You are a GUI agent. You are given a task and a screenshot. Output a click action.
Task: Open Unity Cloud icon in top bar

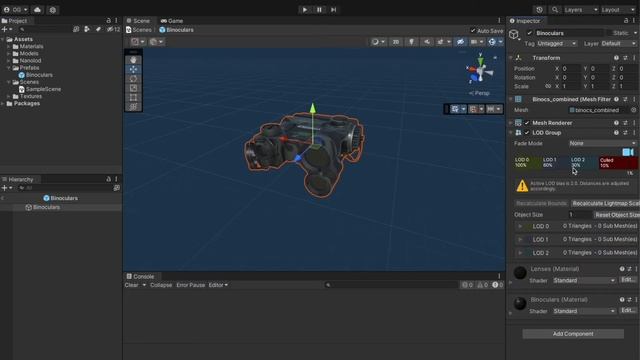[38, 10]
